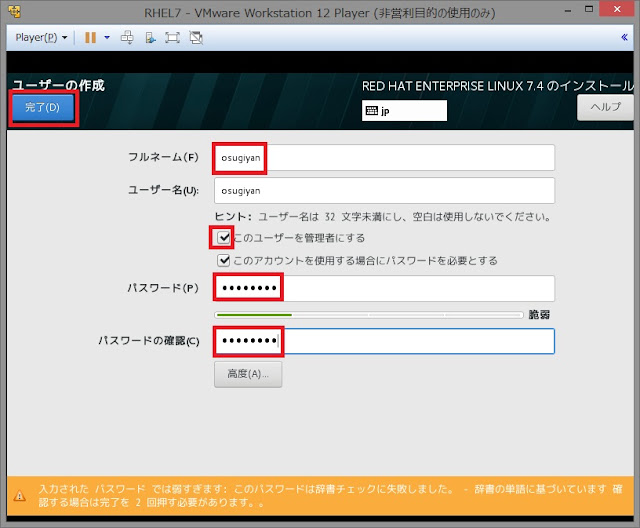The image size is (640, 528).
Task: Click the 完了(D) Done button
Action: point(42,107)
